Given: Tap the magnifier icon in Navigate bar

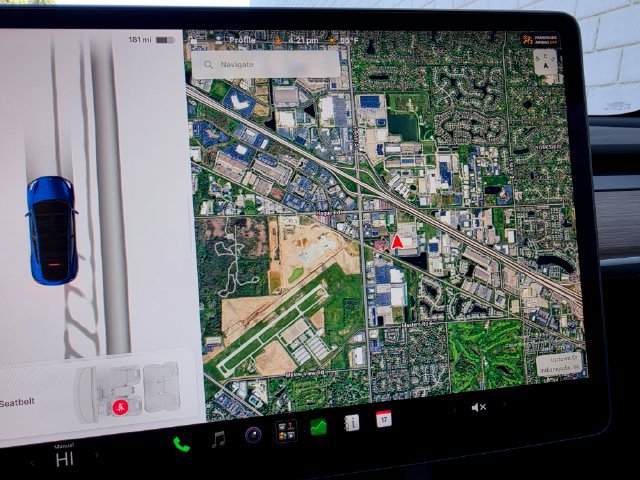Looking at the screenshot, I should pyautogui.click(x=208, y=64).
